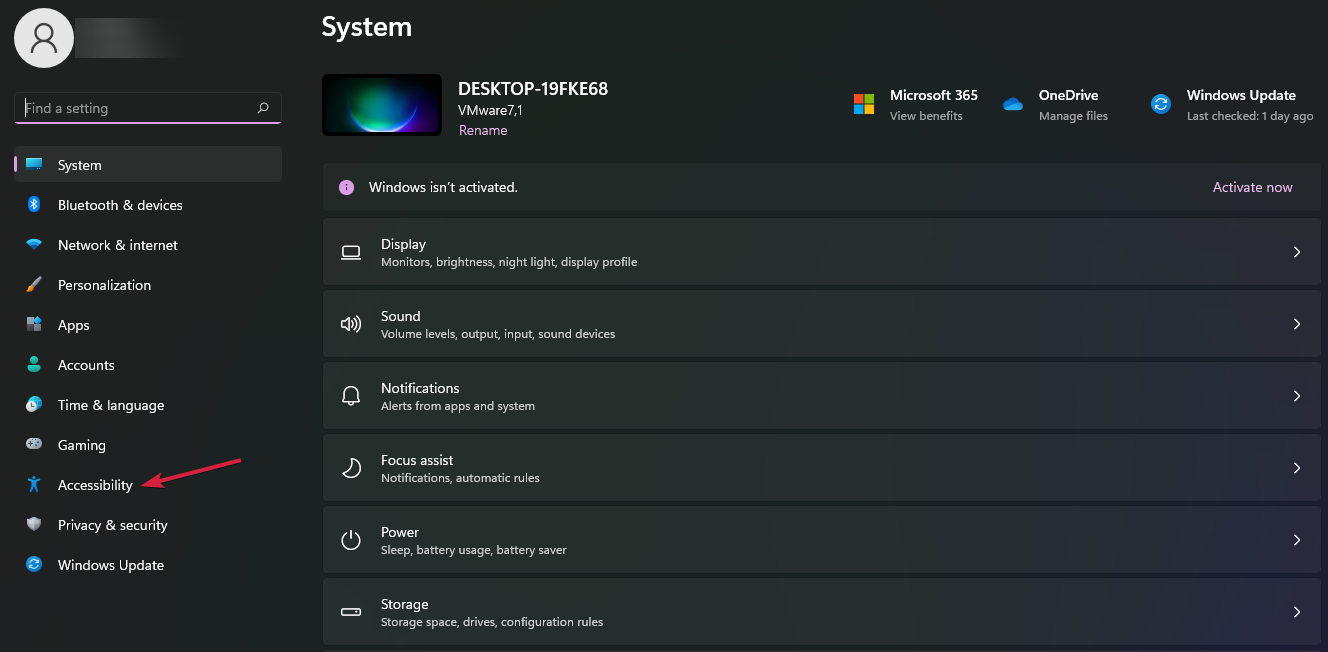Click the Bluetooth & devices sidebar icon
Viewport: 1328px width, 652px height.
(x=34, y=205)
